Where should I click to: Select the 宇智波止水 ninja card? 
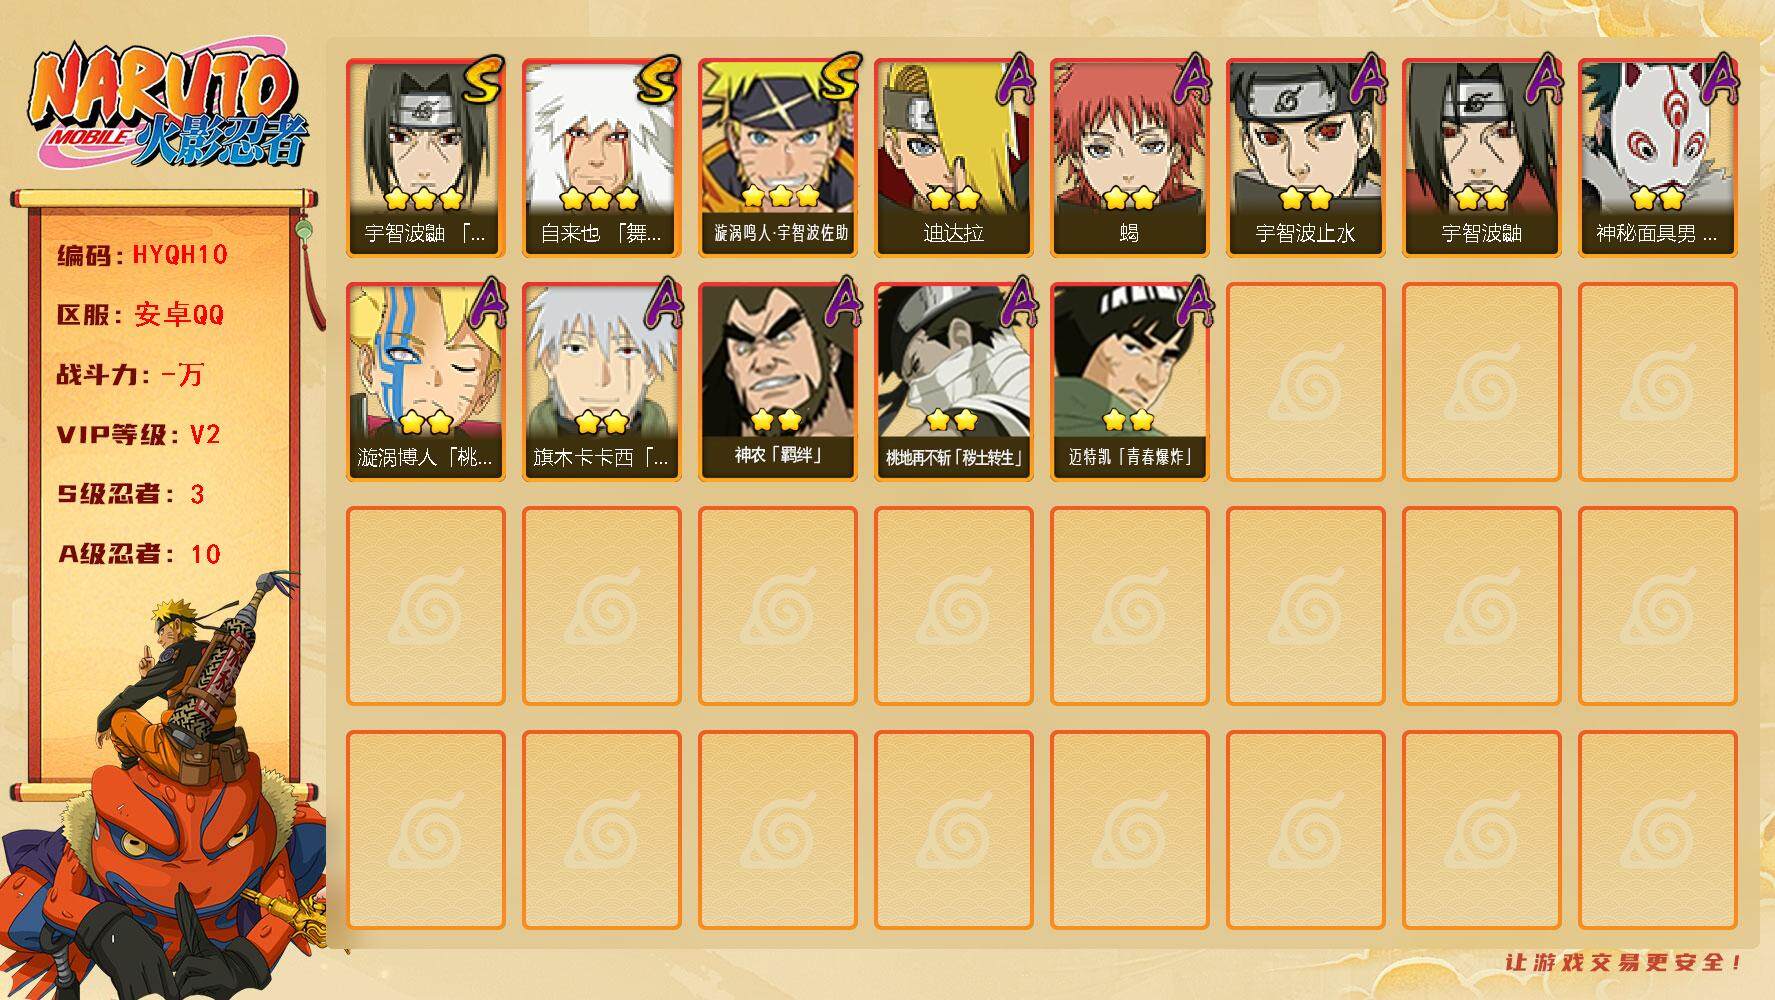[x=1305, y=158]
